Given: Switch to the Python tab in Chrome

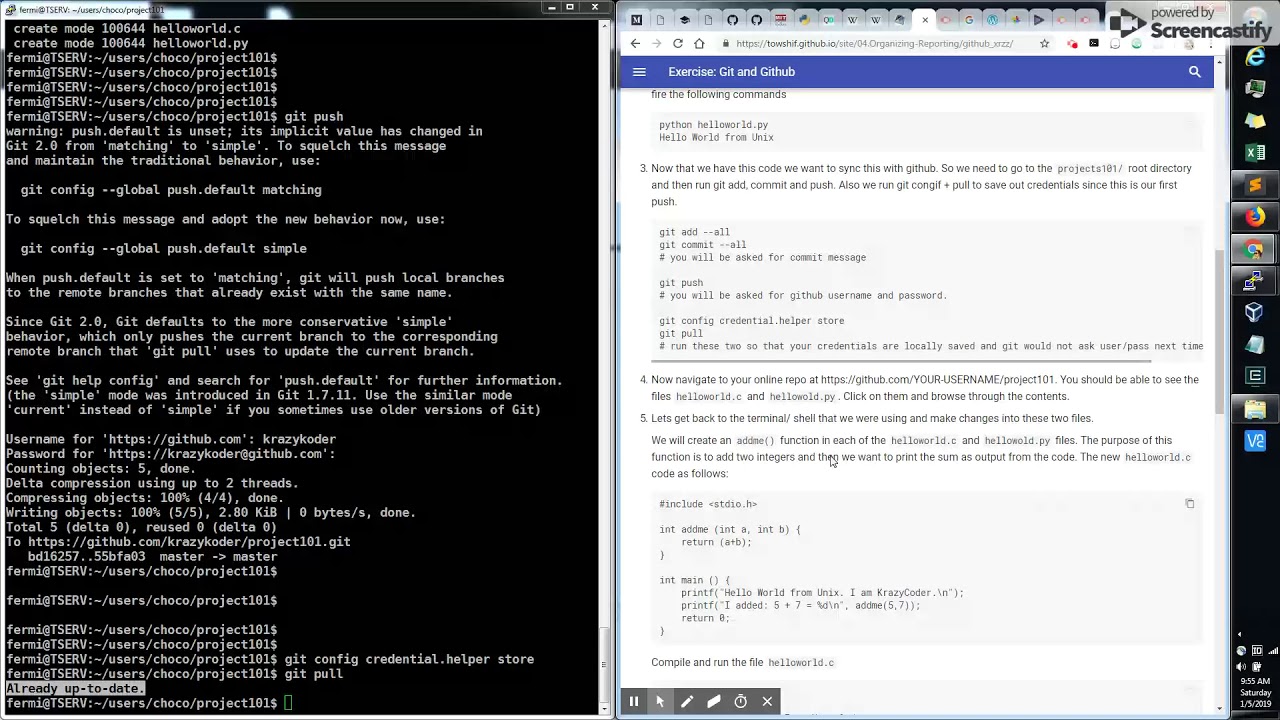Looking at the screenshot, I should (x=805, y=20).
